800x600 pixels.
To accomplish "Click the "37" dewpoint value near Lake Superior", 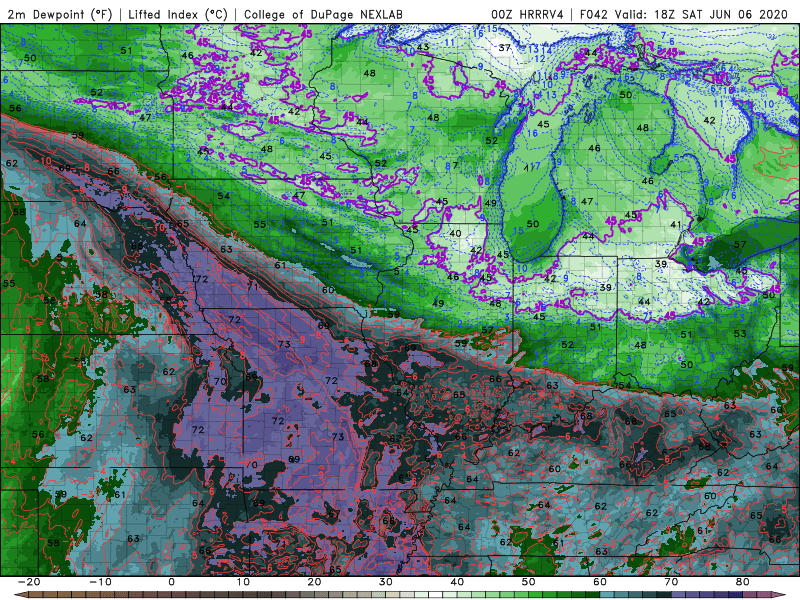I will (x=504, y=47).
